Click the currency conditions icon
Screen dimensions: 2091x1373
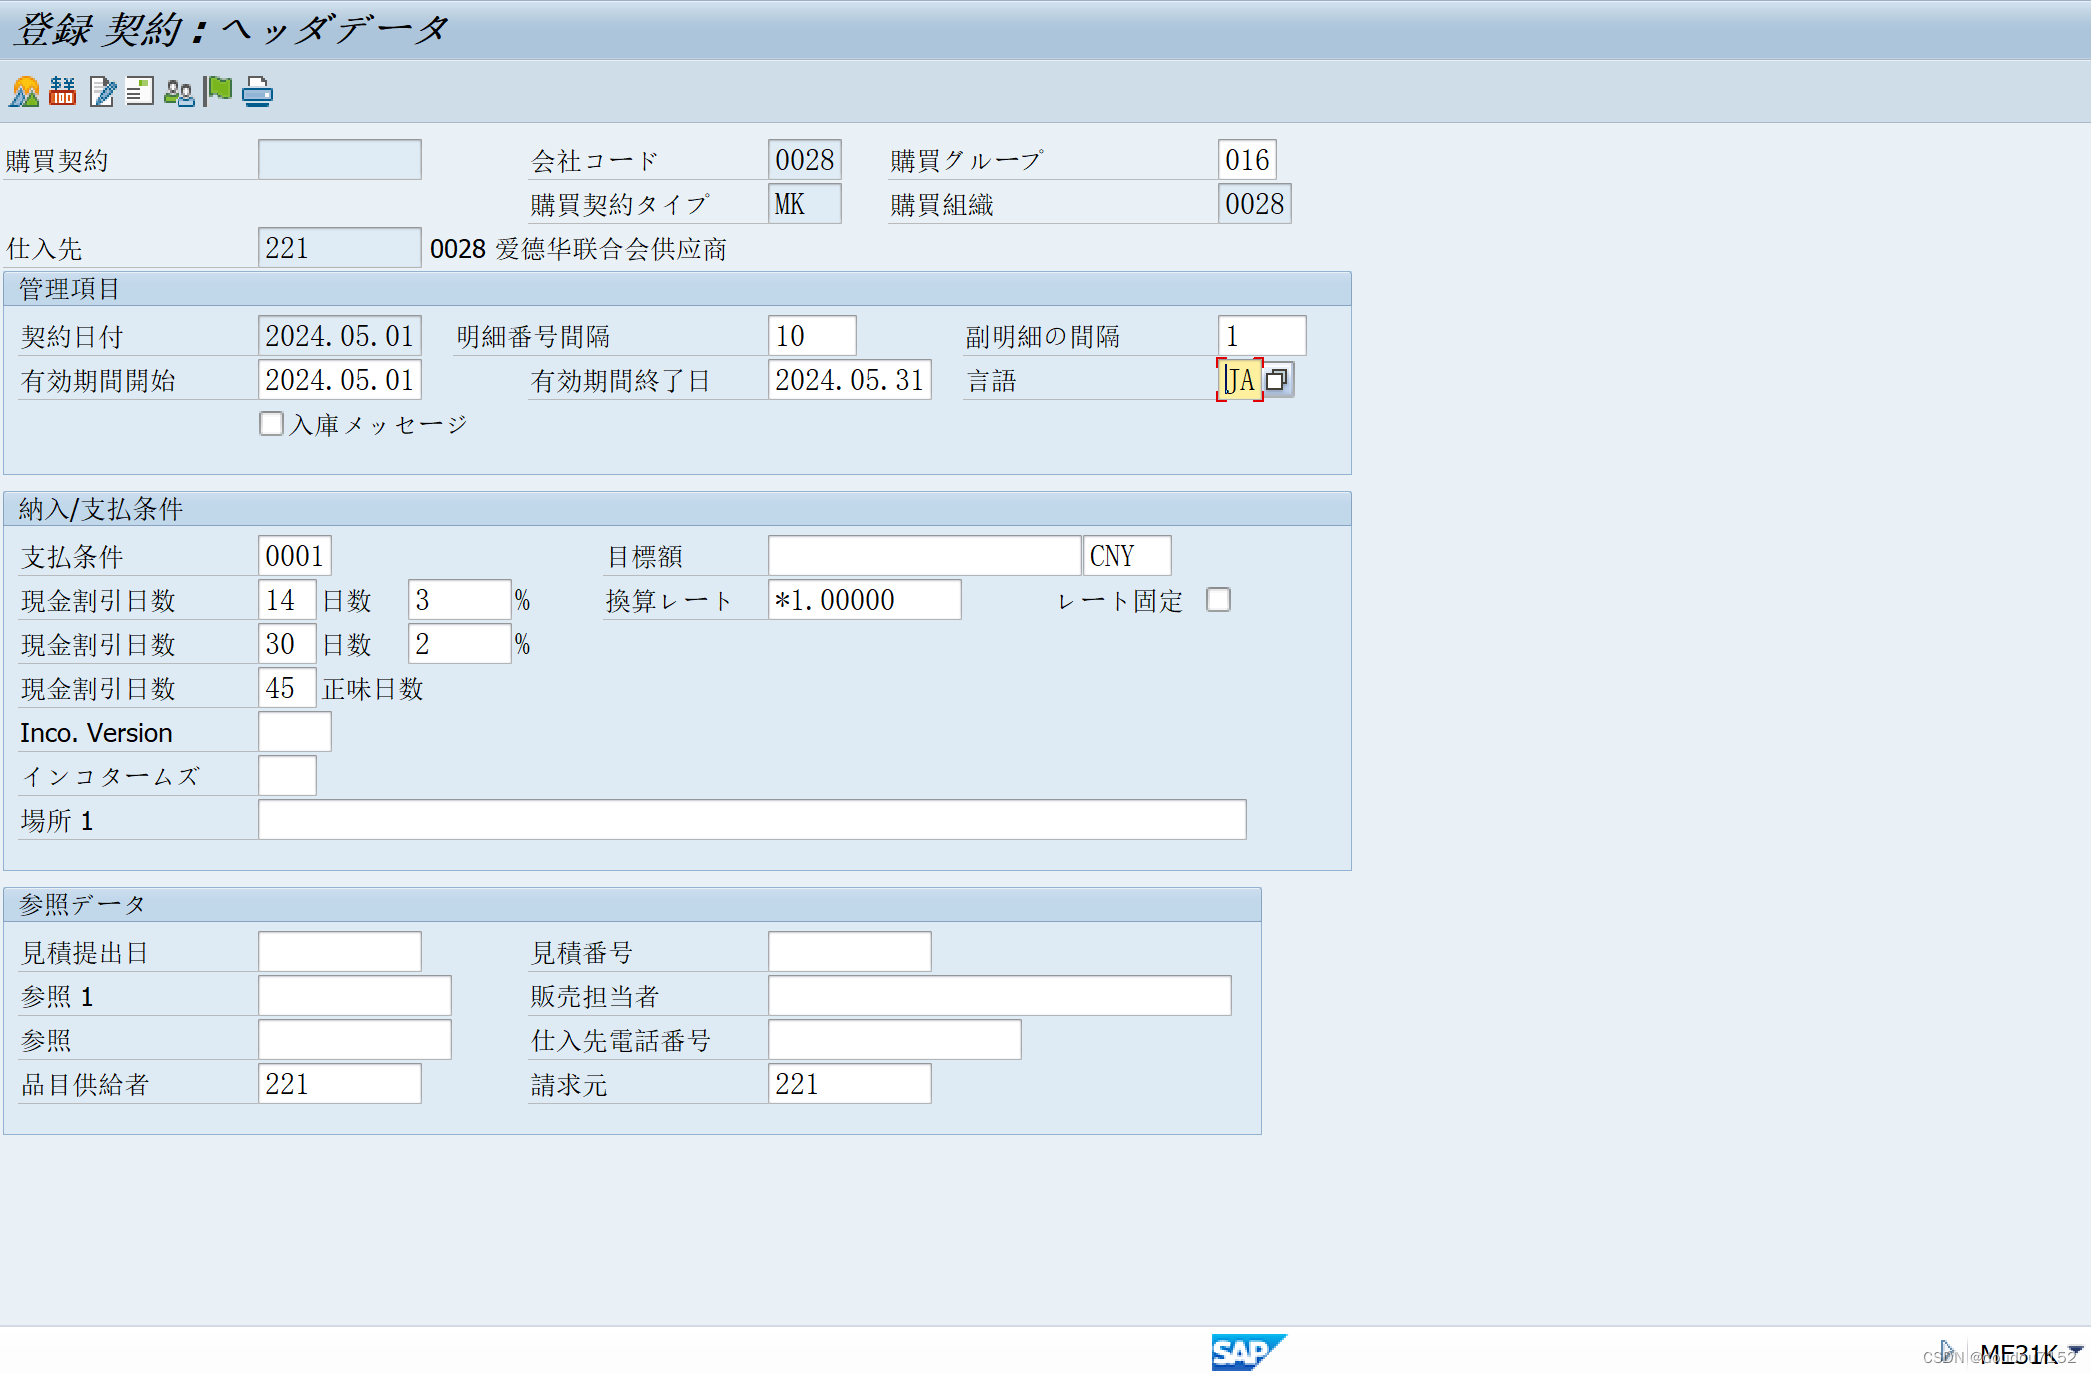[x=62, y=92]
